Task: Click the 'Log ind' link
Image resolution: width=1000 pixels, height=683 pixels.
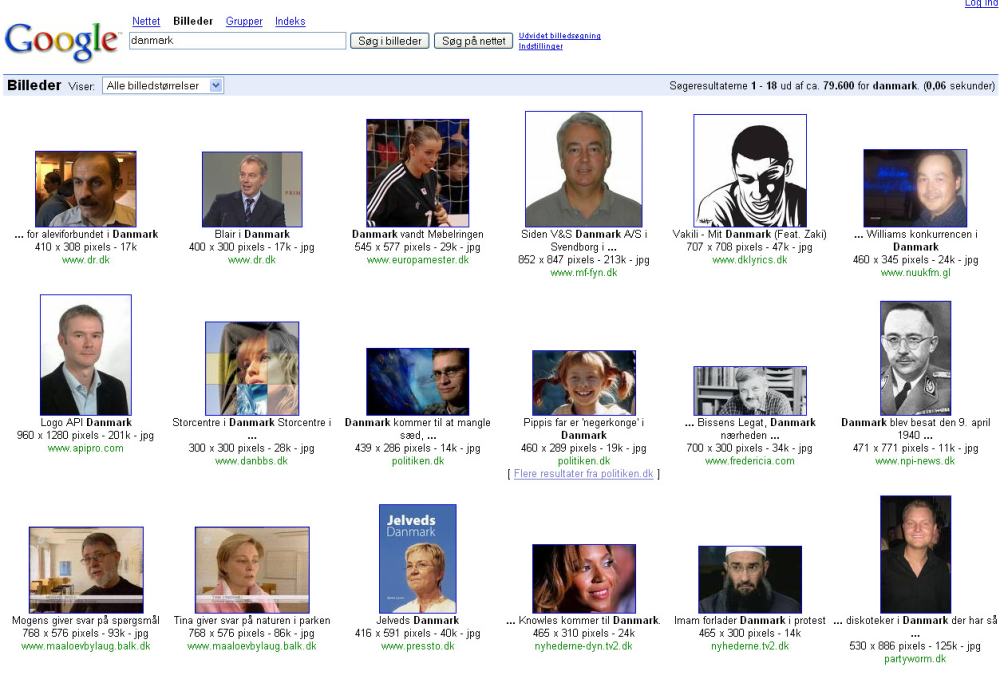Action: pos(982,4)
